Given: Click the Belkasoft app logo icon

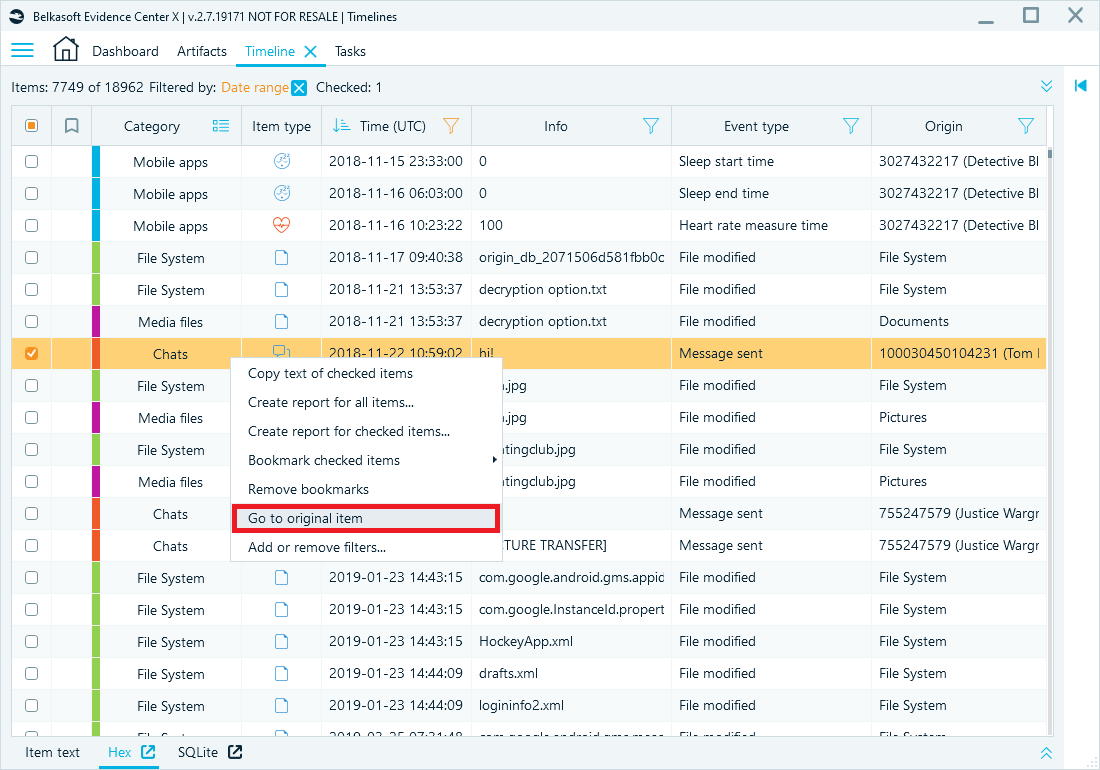Looking at the screenshot, I should tap(17, 16).
